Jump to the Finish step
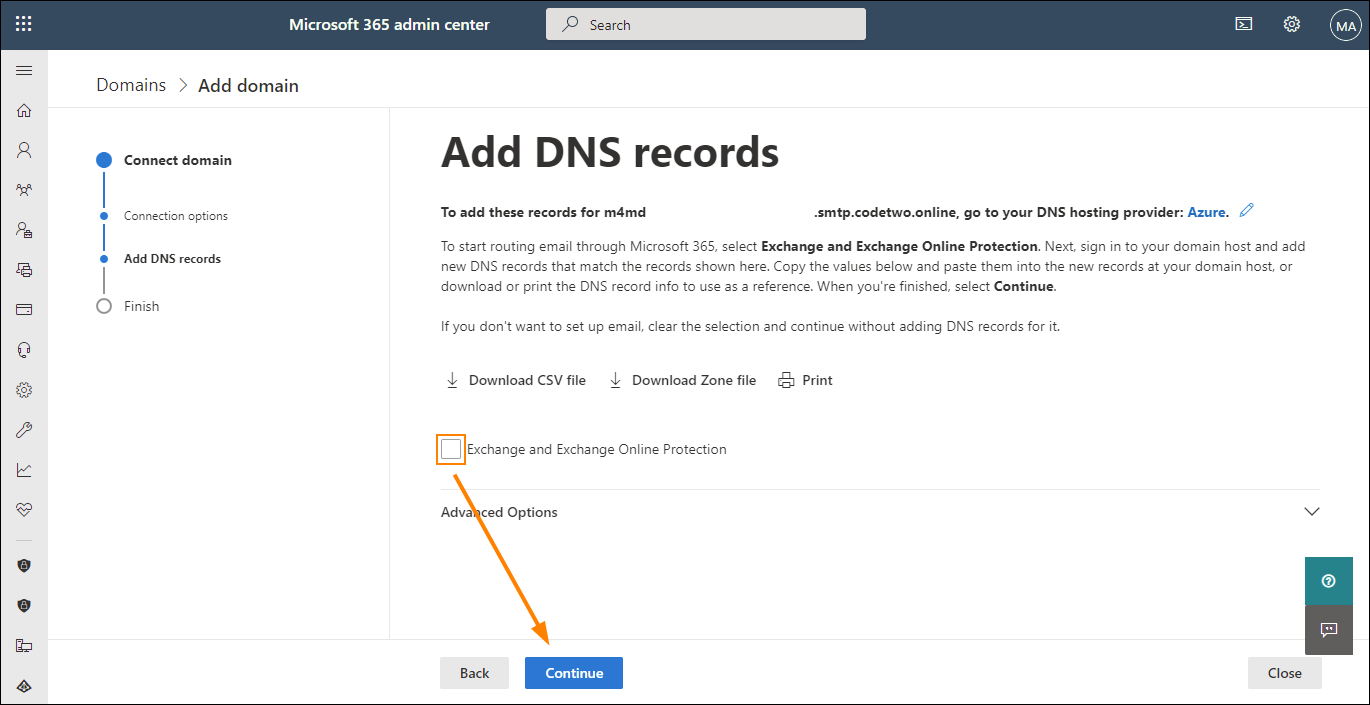The image size is (1370, 705). point(141,306)
